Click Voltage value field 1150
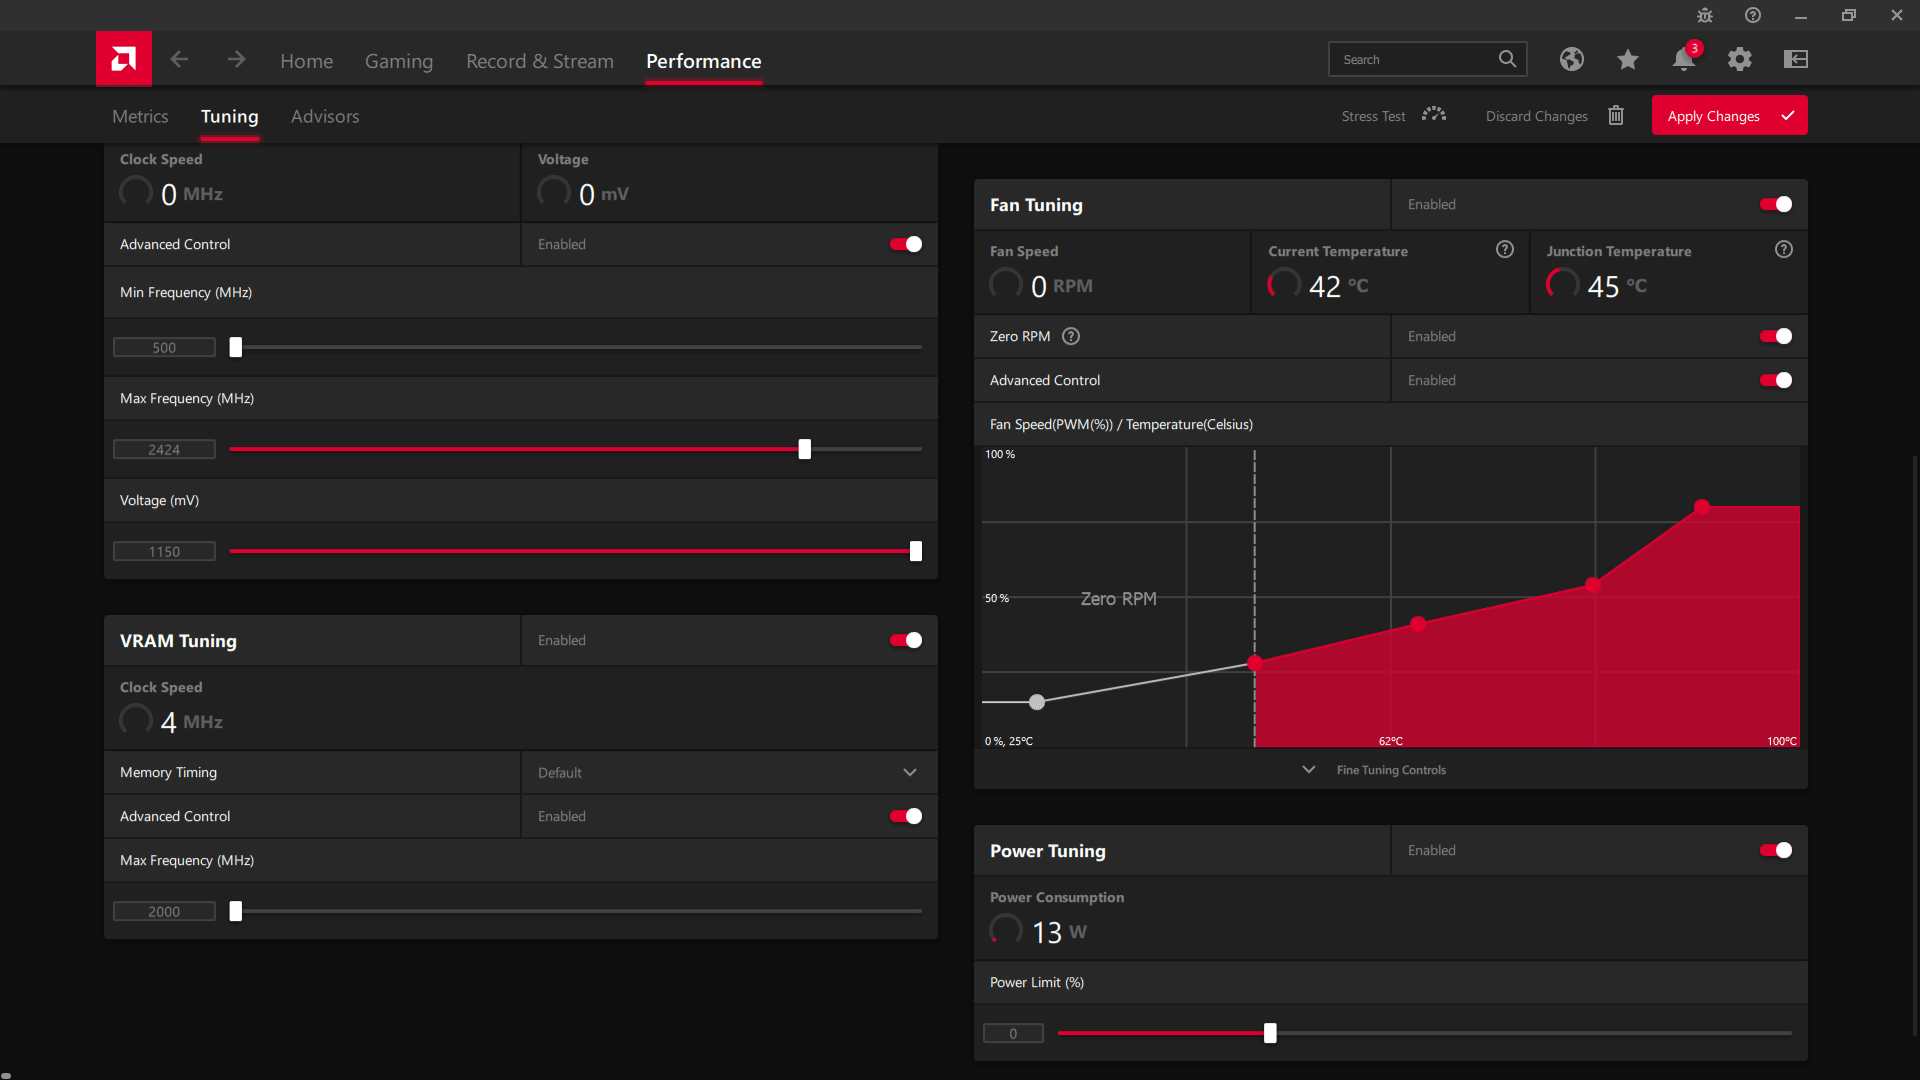1920x1080 pixels. 164,551
